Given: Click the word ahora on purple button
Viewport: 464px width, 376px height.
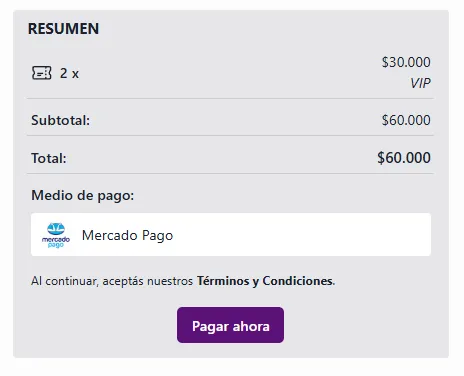Looking at the screenshot, I should [x=251, y=326].
